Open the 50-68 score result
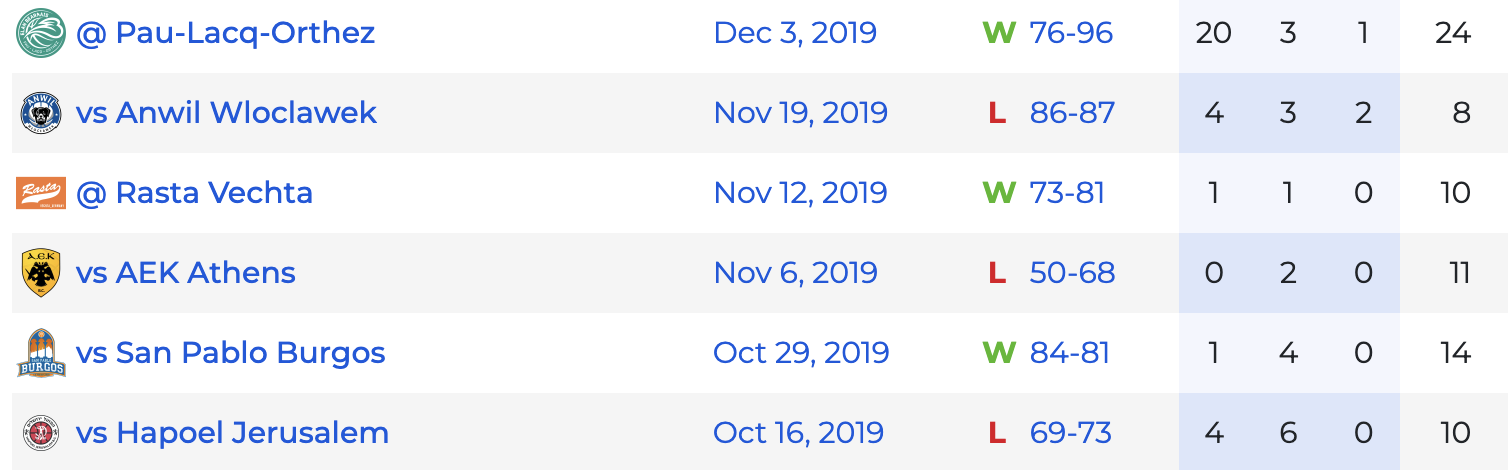This screenshot has height=470, width=1508. pos(1072,272)
